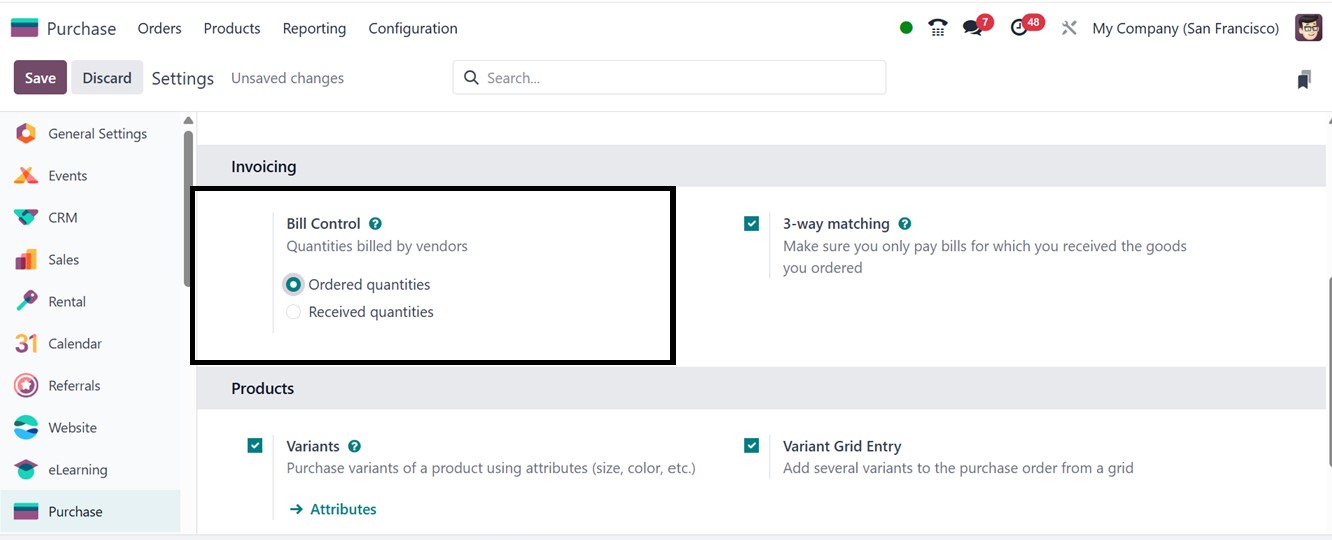Open the activities clock icon
Viewport: 1332px width, 540px height.
[1019, 28]
